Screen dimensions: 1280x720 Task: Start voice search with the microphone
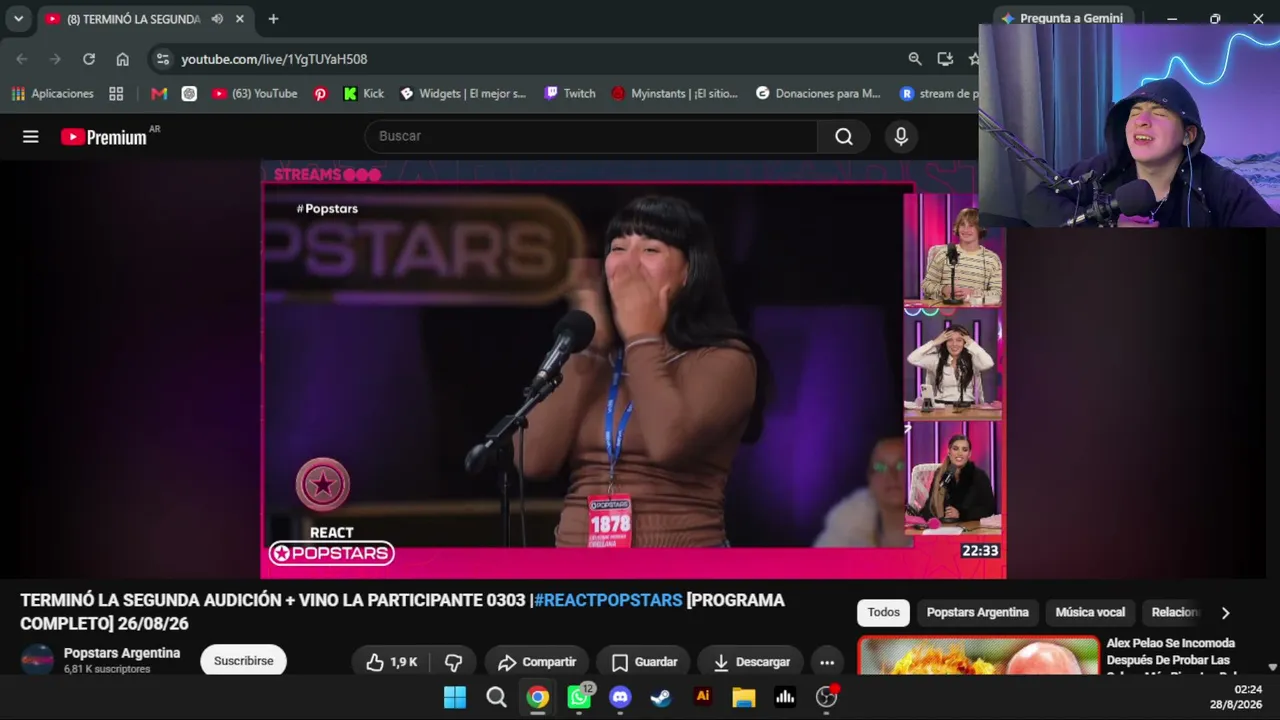pyautogui.click(x=901, y=137)
